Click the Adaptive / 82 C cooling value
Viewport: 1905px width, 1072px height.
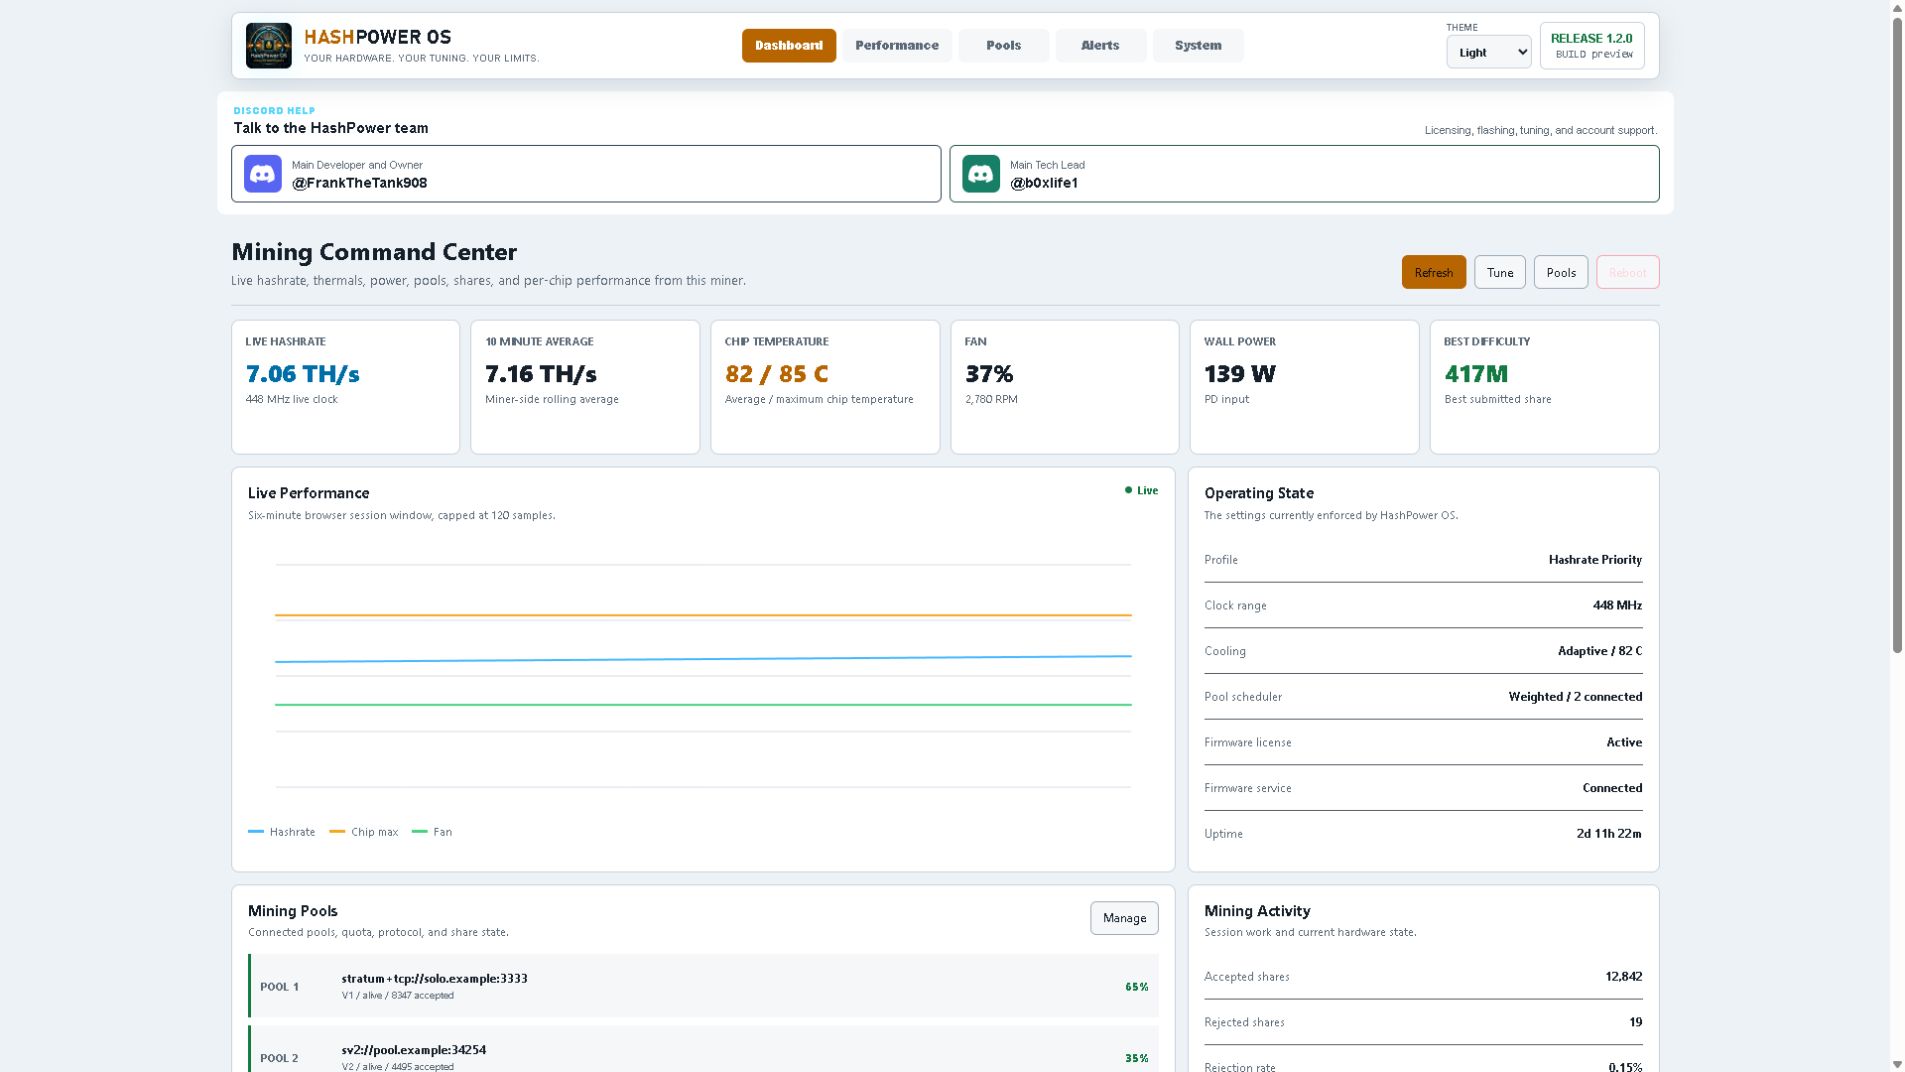(x=1600, y=651)
